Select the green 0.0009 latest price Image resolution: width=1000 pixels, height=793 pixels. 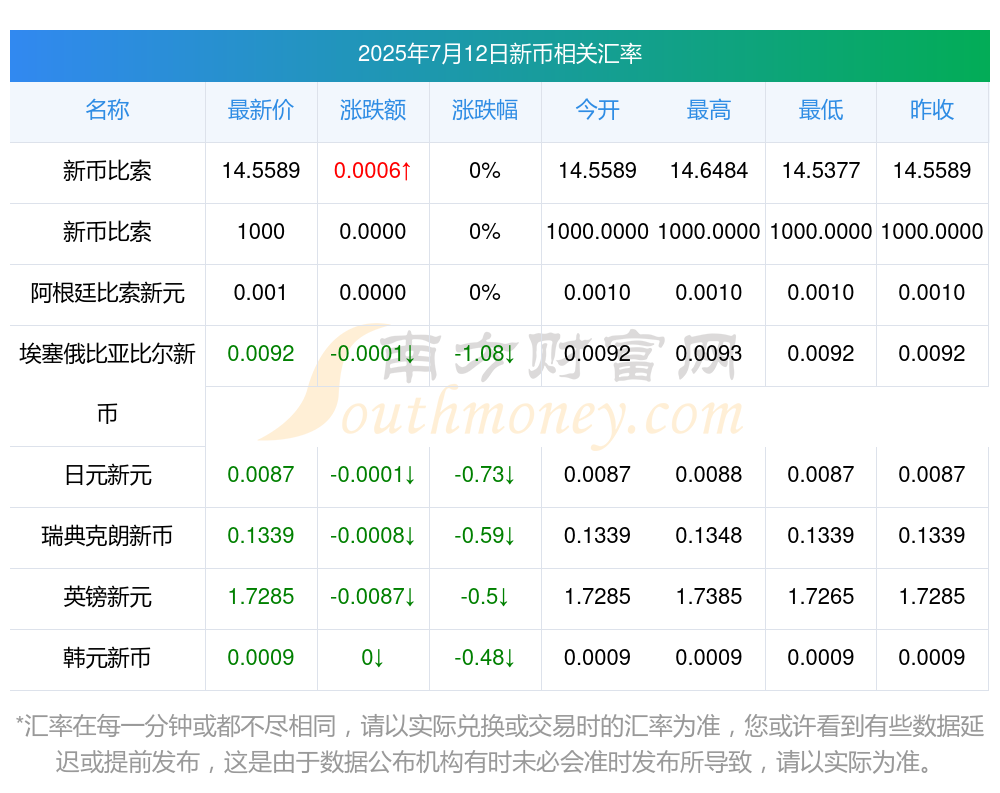pos(261,657)
